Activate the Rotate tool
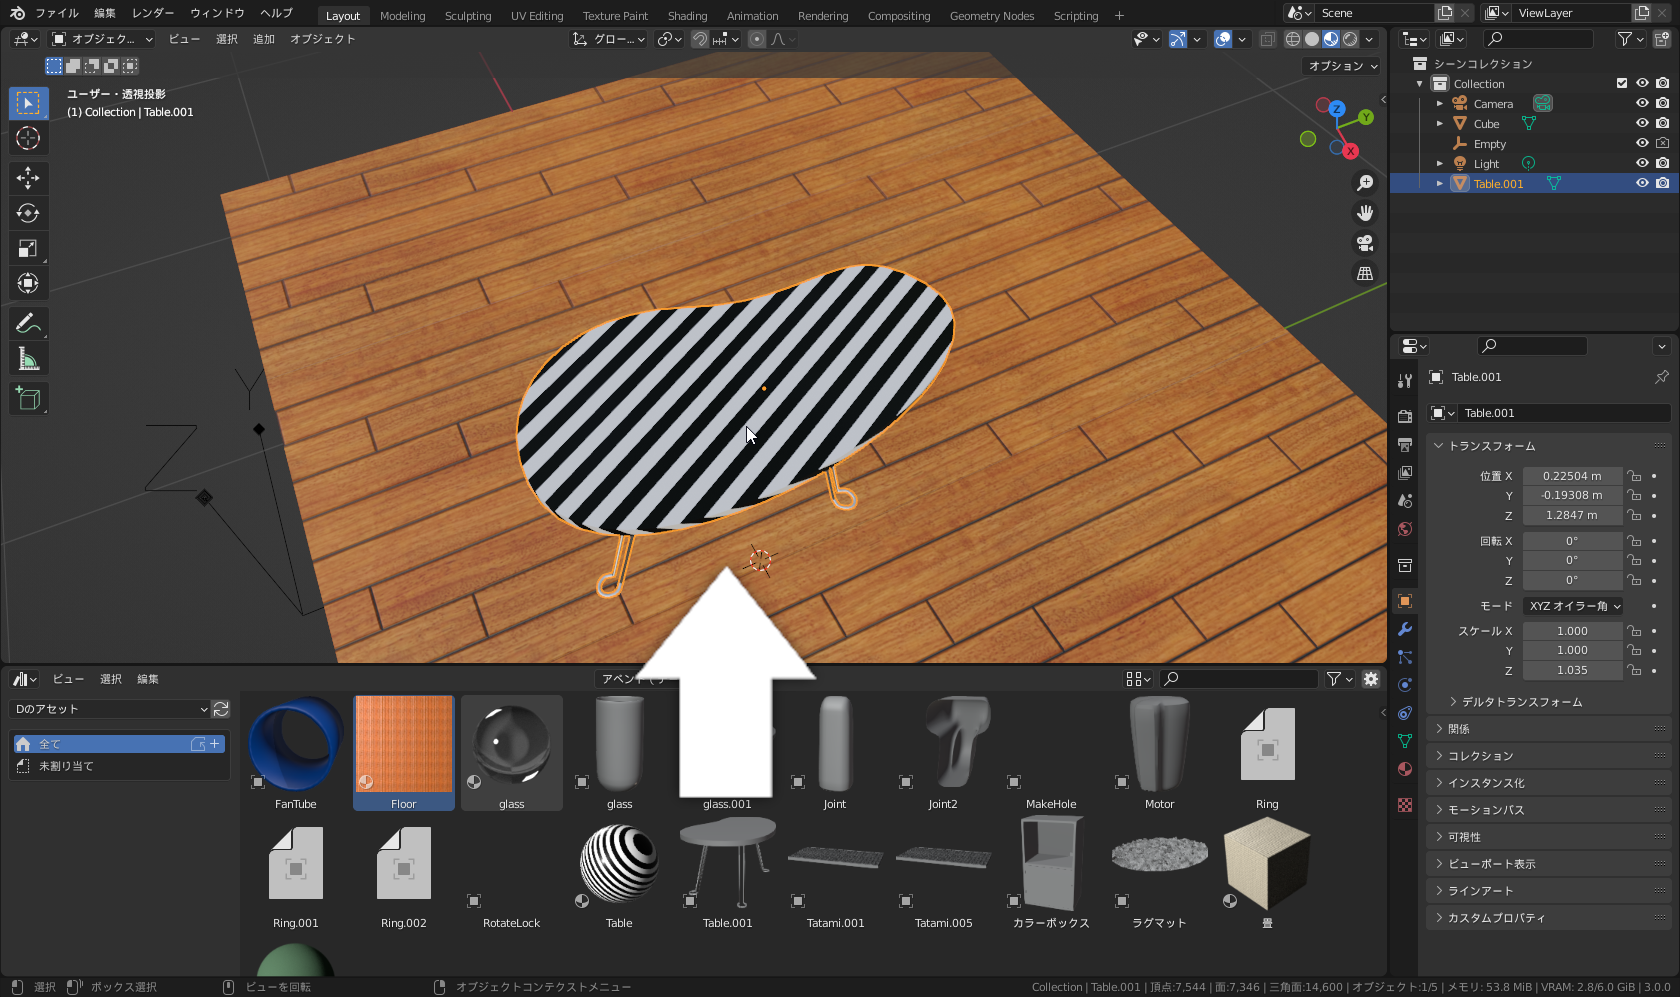 pos(28,213)
